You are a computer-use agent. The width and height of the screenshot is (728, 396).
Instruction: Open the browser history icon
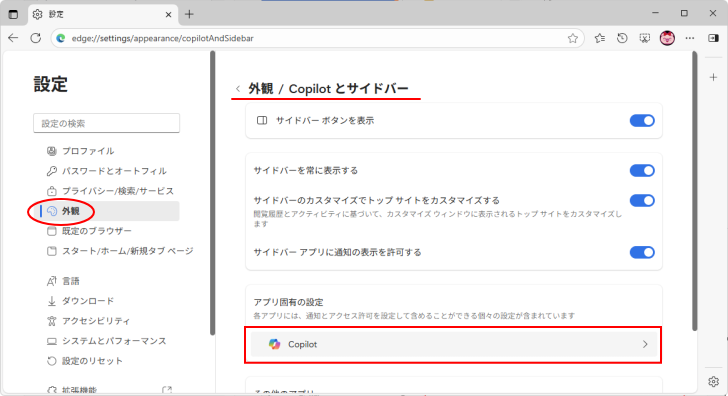coord(622,38)
